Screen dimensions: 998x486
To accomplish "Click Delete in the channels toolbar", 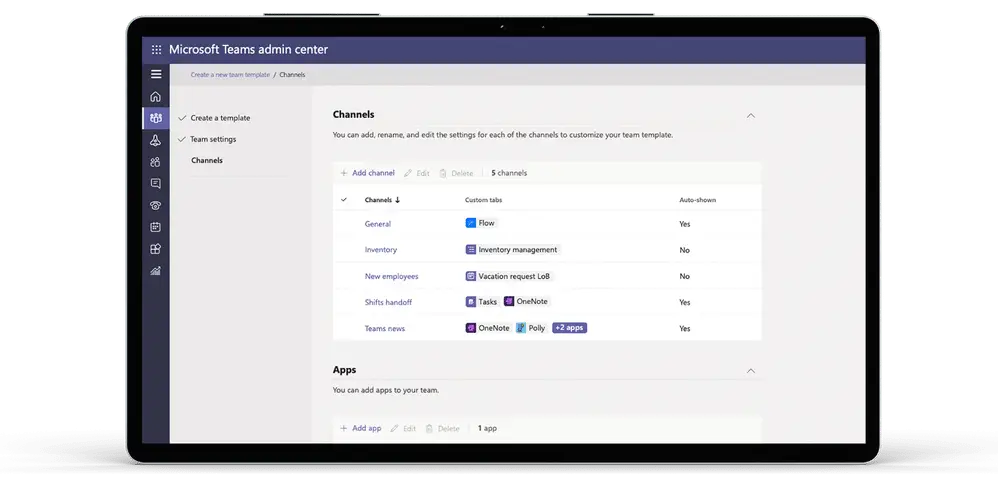I will pos(456,173).
